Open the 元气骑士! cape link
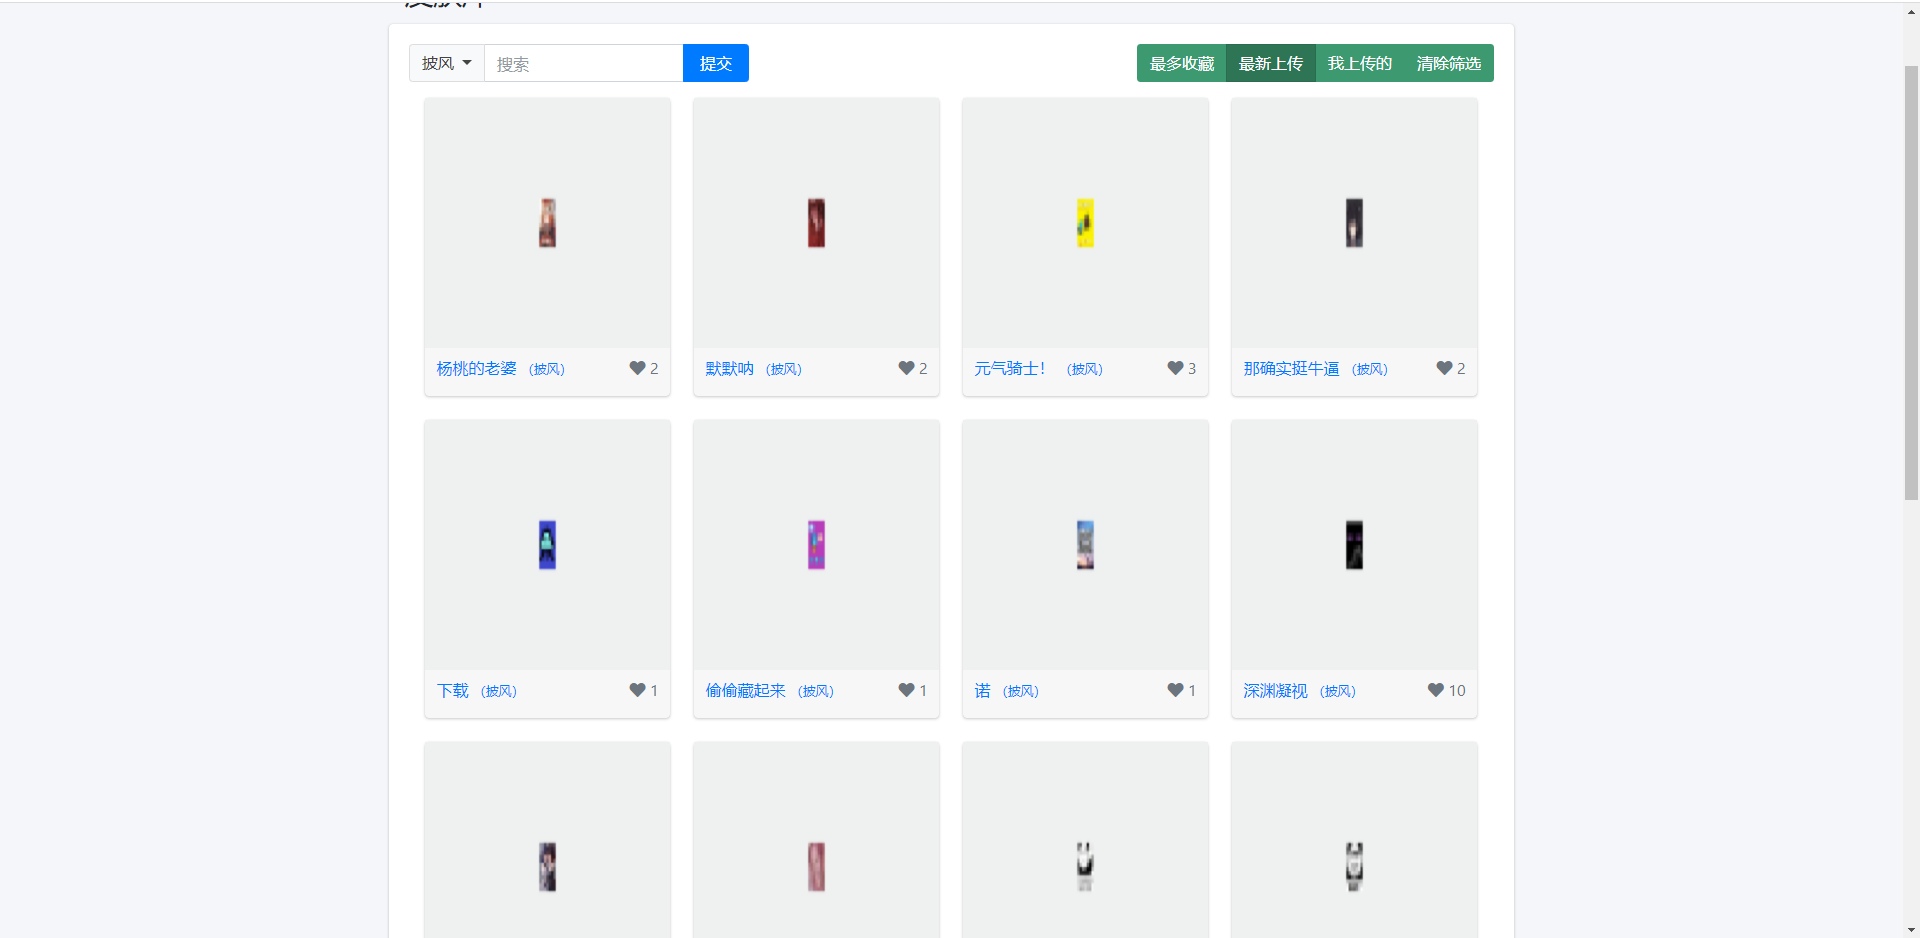1920x938 pixels. 1010,369
